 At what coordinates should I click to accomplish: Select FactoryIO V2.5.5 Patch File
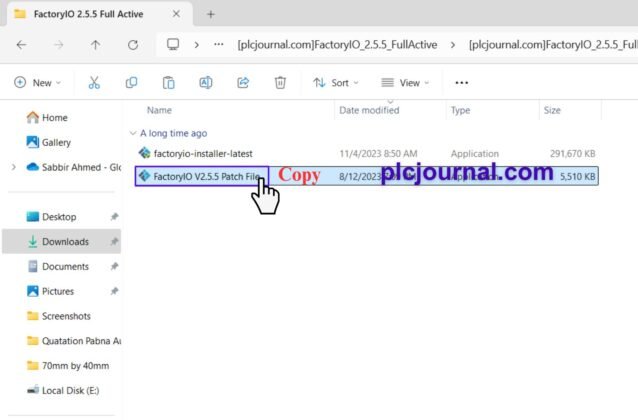[x=205, y=176]
